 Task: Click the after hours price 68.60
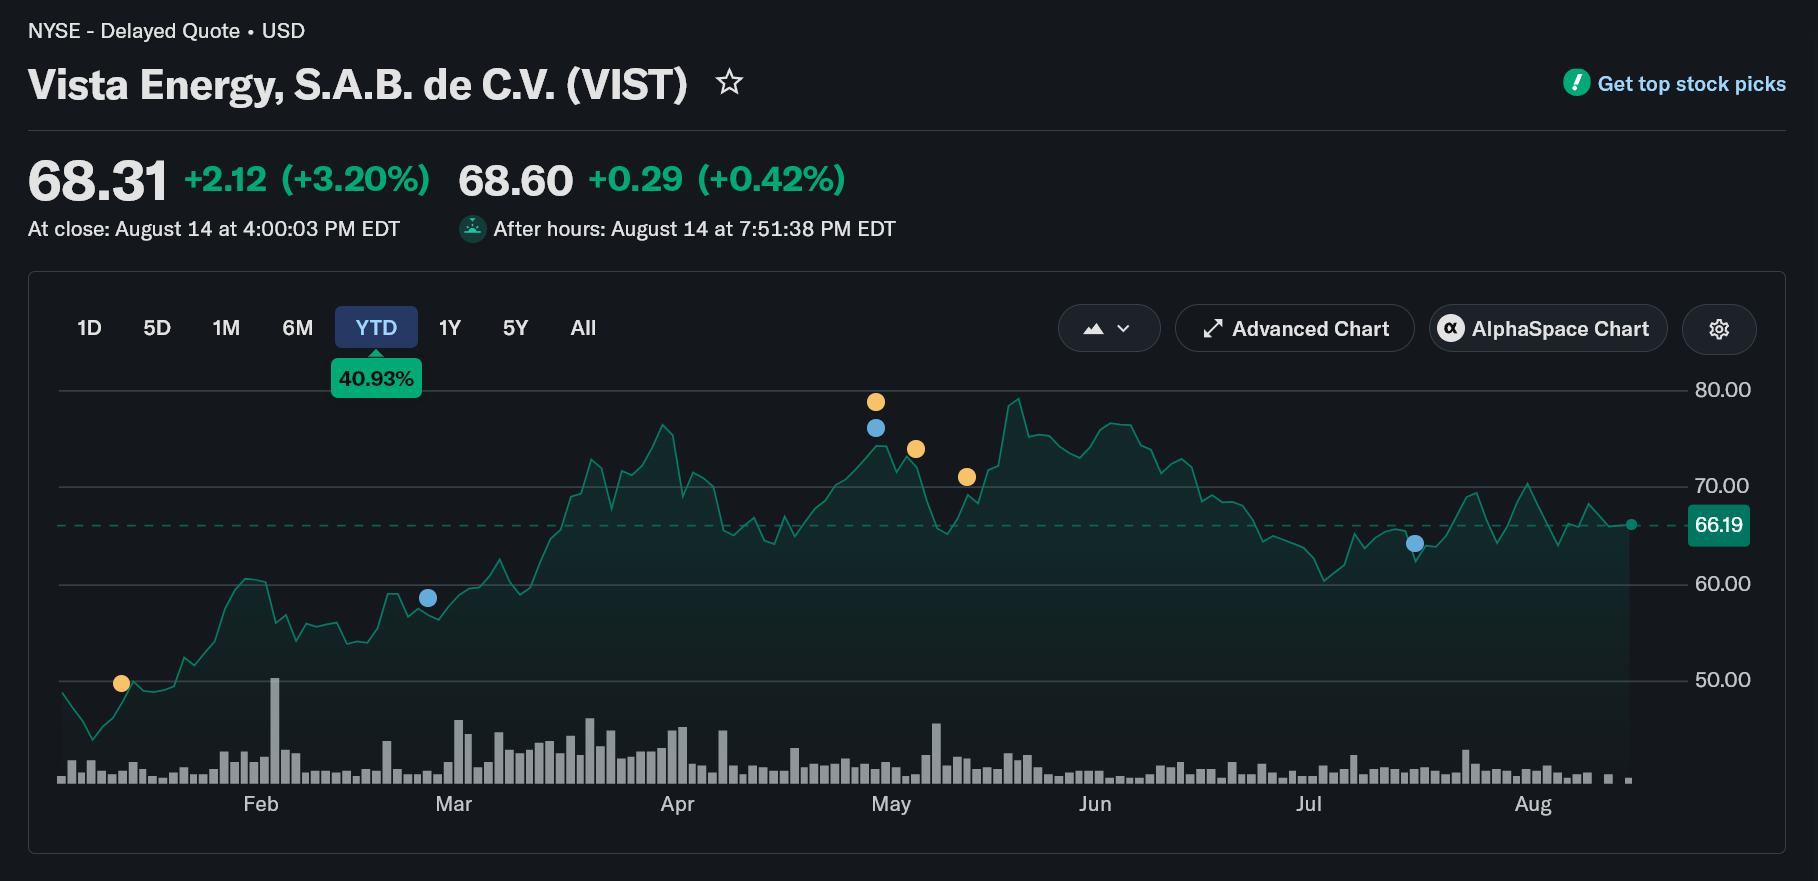[x=516, y=181]
